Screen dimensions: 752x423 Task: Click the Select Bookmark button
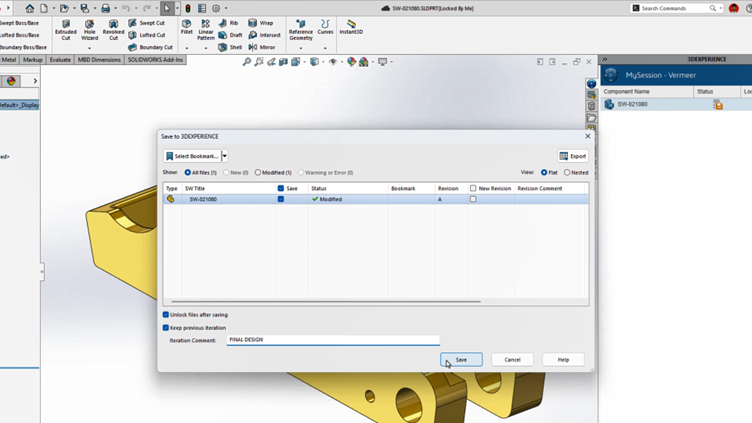tap(192, 156)
